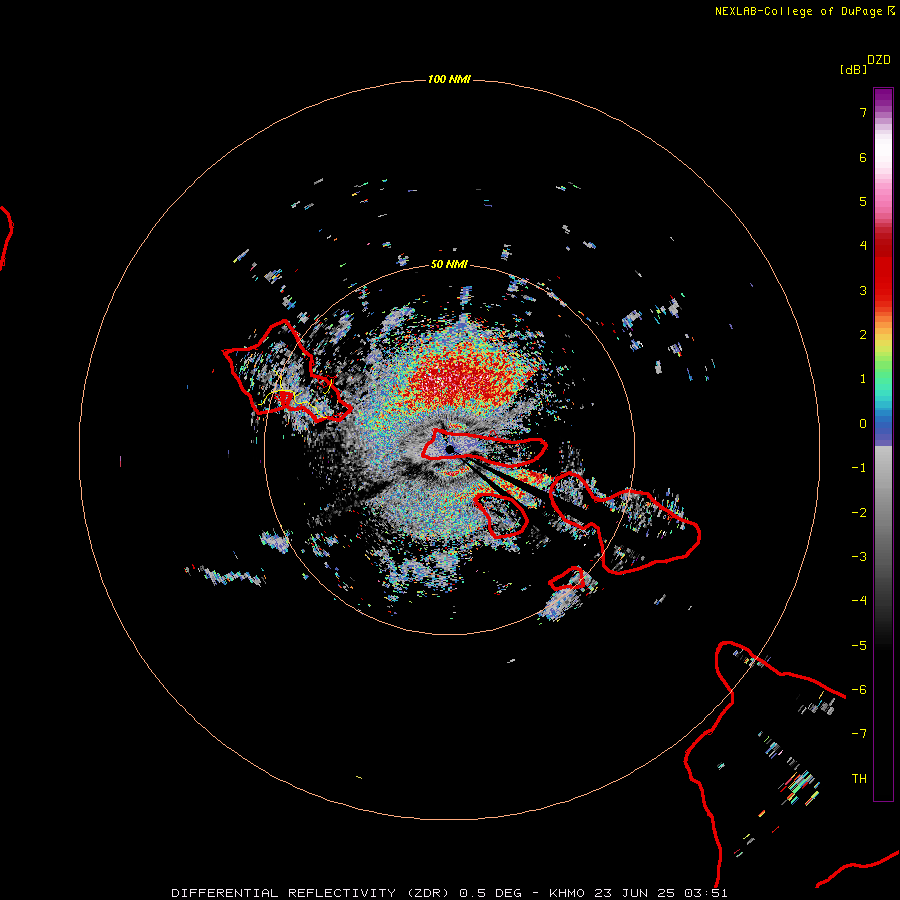Click the -5 dB tick label
The width and height of the screenshot is (900, 900).
pyautogui.click(x=859, y=646)
